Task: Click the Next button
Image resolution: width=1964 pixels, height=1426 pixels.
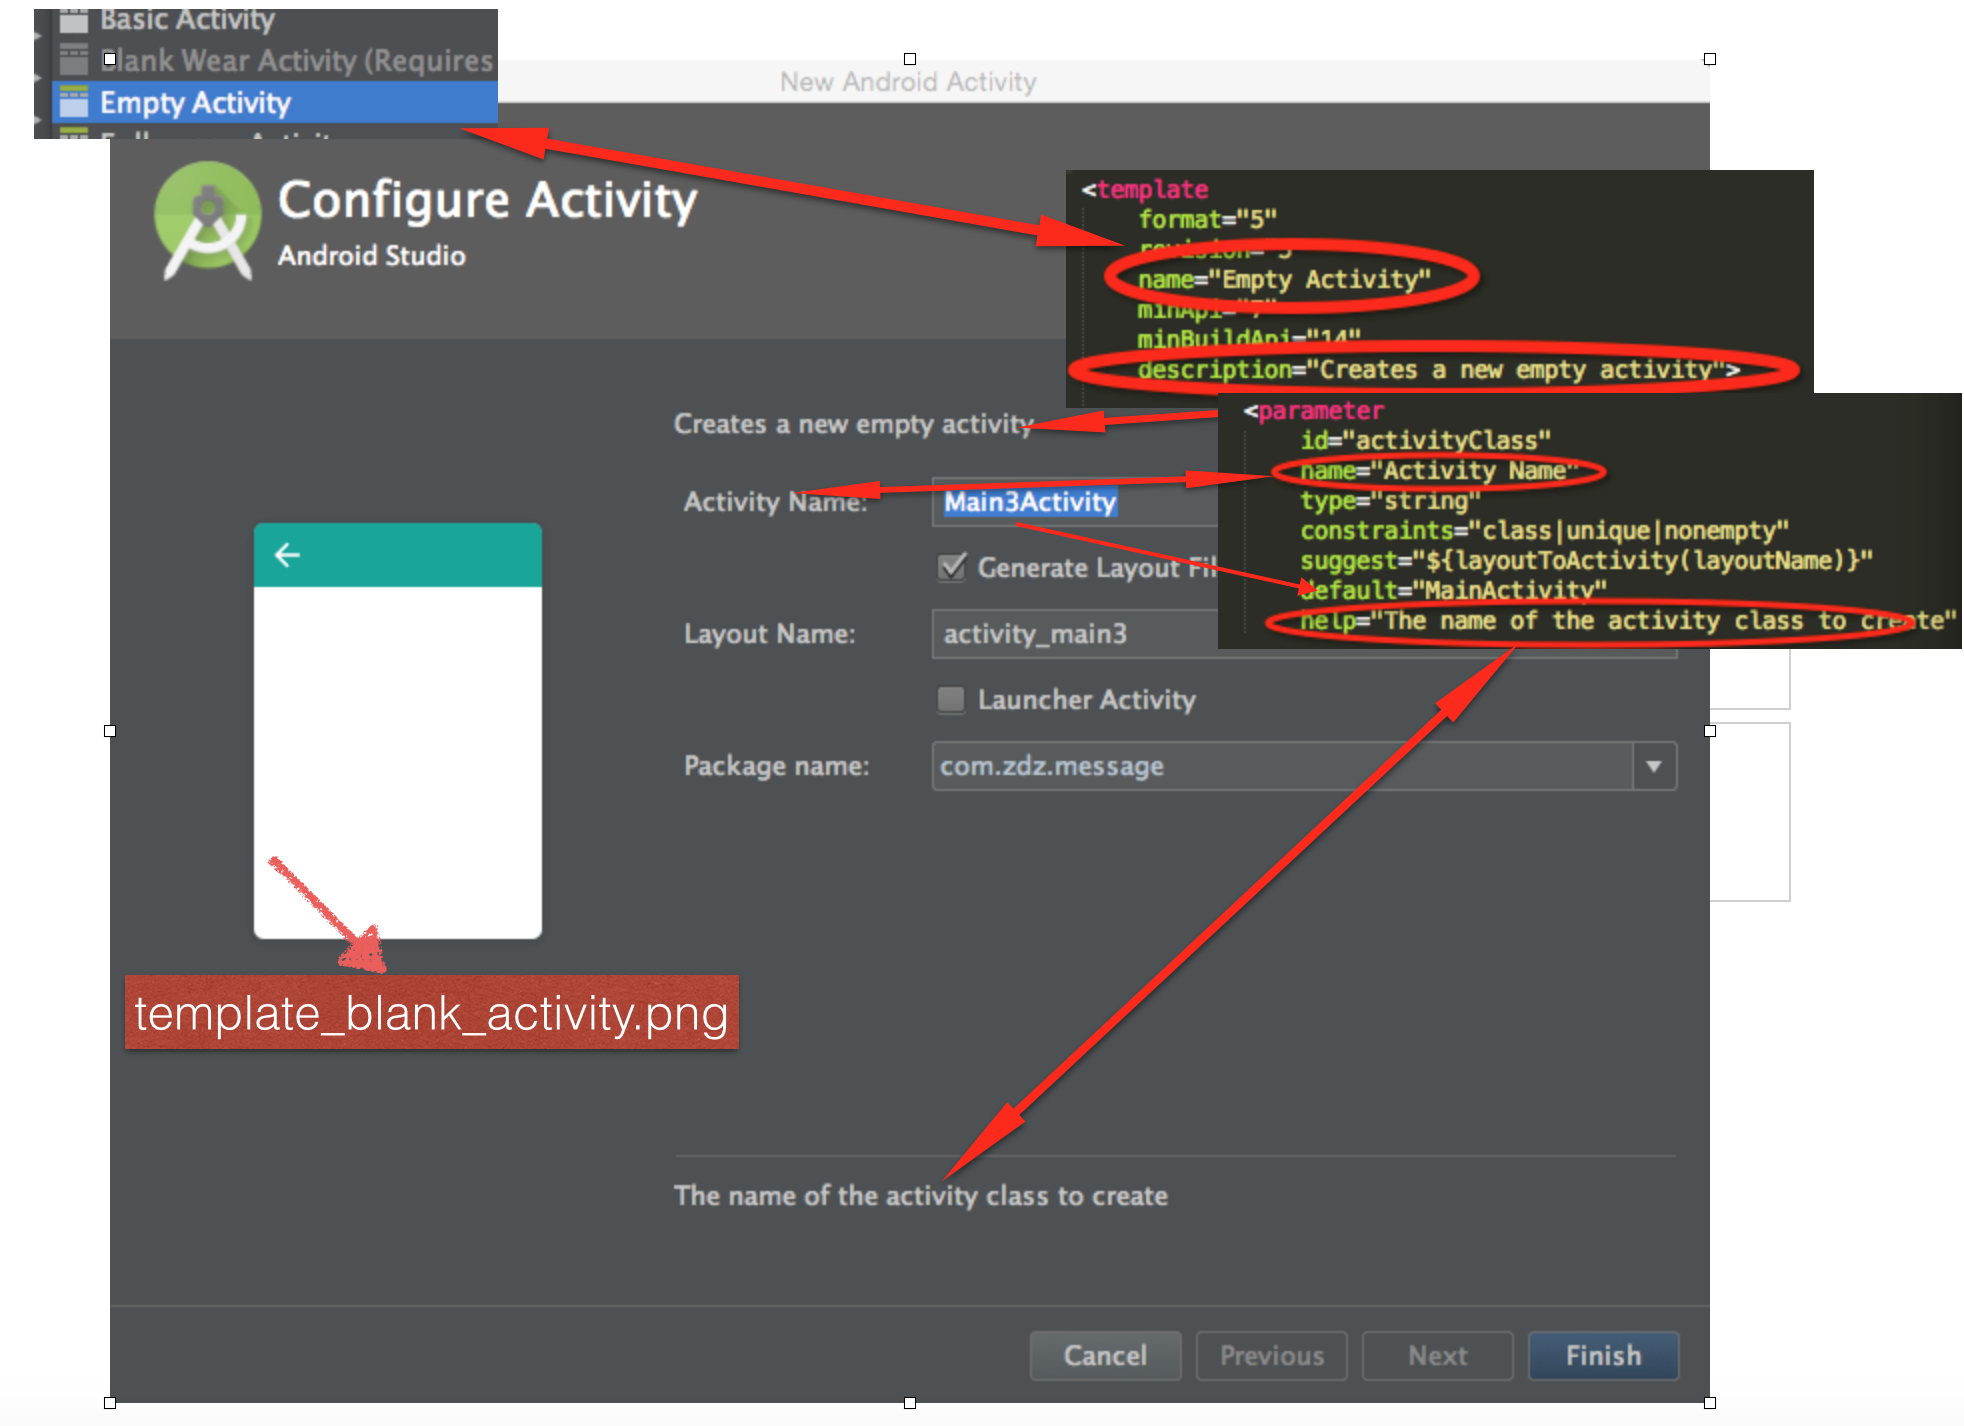Action: [1437, 1355]
